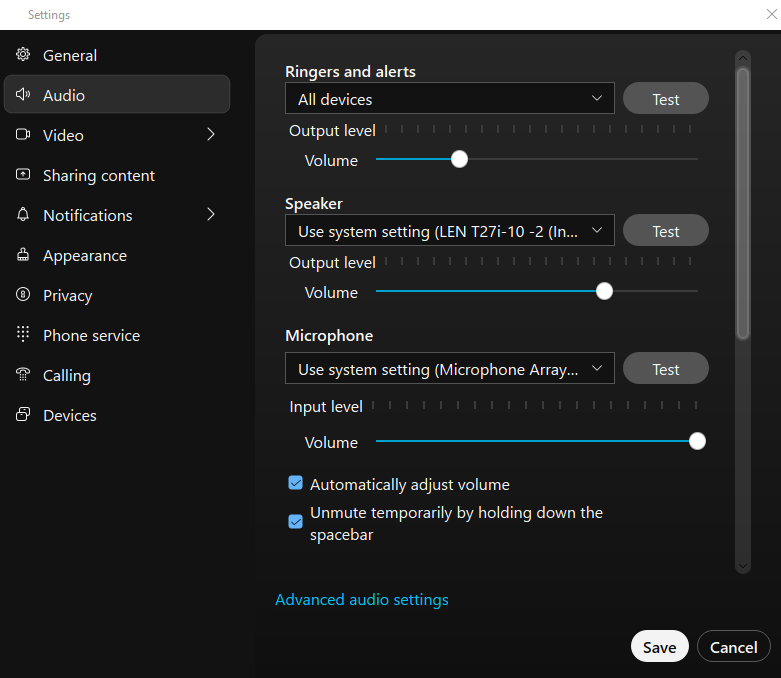Click the Ringers and alerts volume slider handle
The image size is (781, 678).
click(459, 159)
